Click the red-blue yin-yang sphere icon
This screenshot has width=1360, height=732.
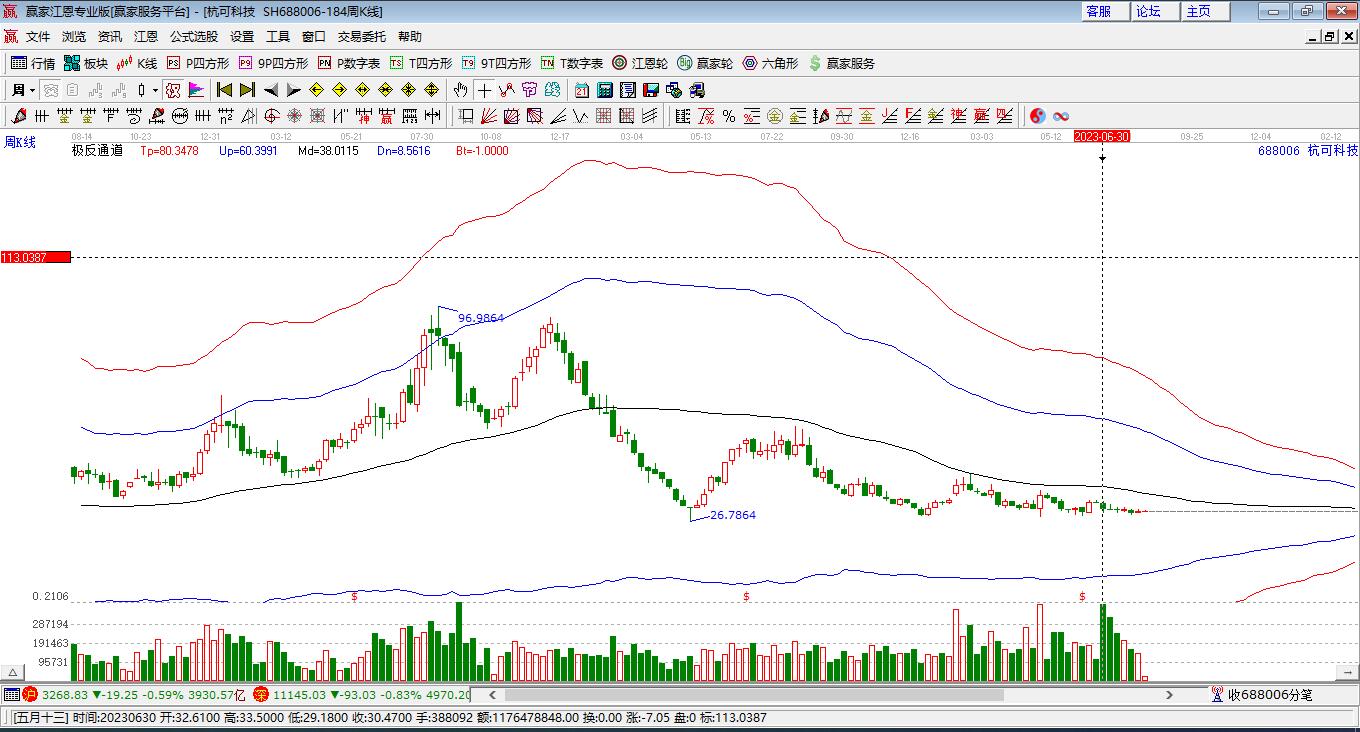(1037, 116)
